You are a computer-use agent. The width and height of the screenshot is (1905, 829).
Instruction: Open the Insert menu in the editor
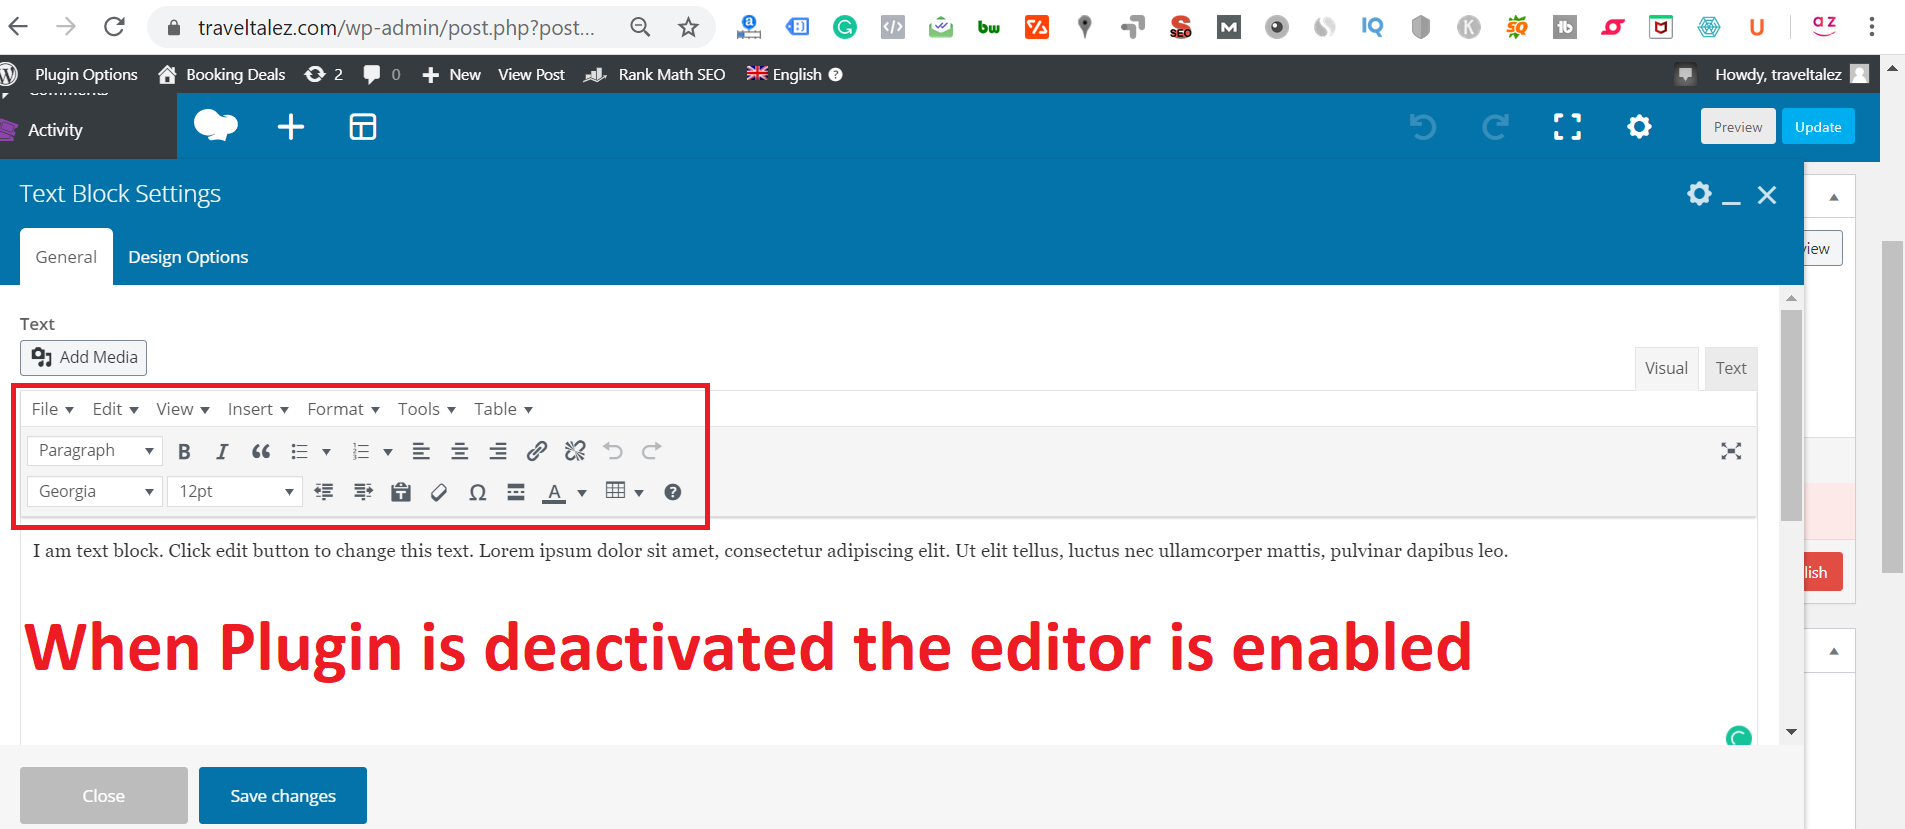click(x=258, y=409)
